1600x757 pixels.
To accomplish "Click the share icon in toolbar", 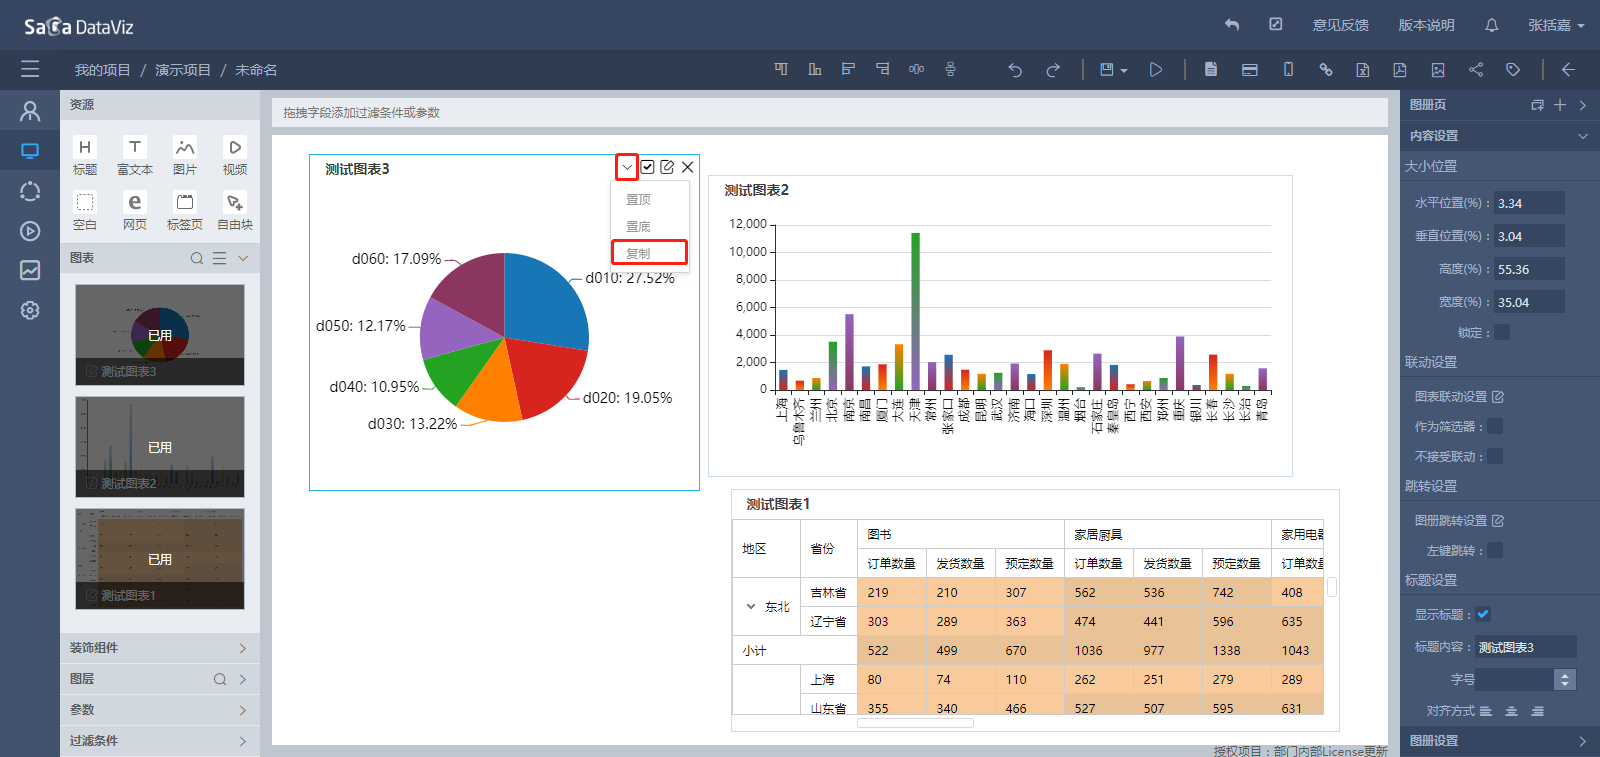I will tap(1476, 70).
